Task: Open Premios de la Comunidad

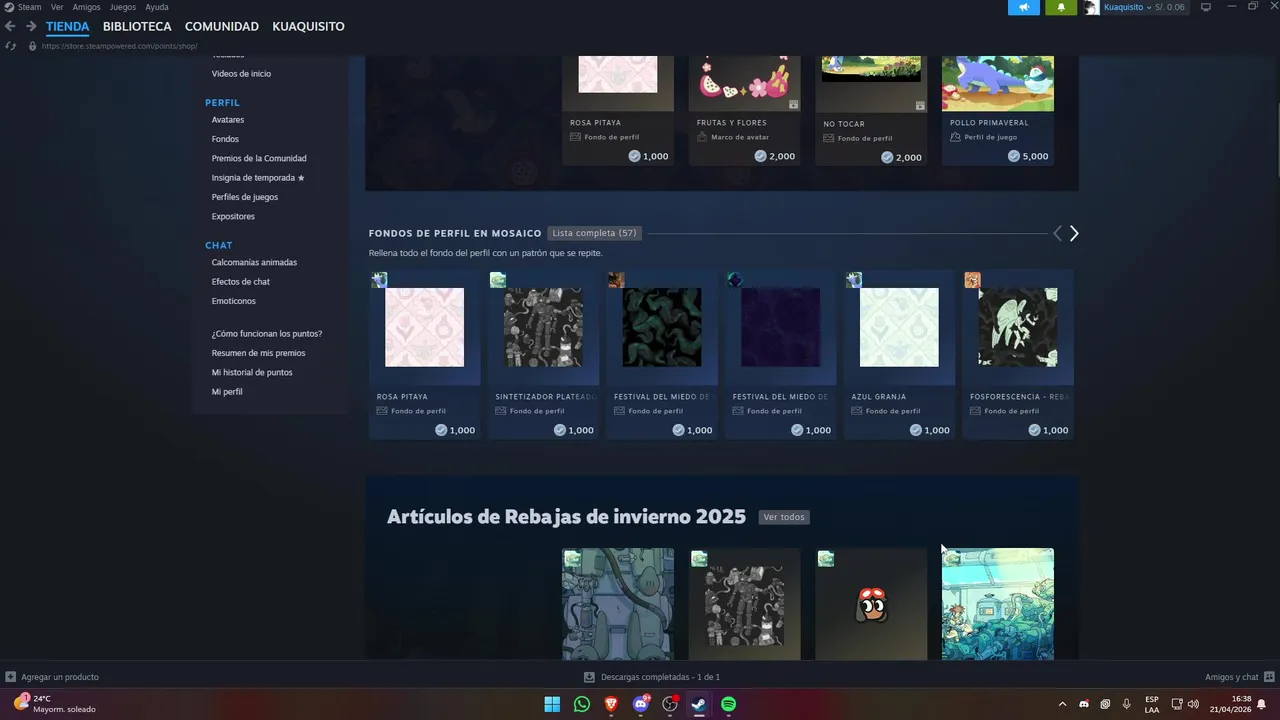Action: click(x=259, y=158)
